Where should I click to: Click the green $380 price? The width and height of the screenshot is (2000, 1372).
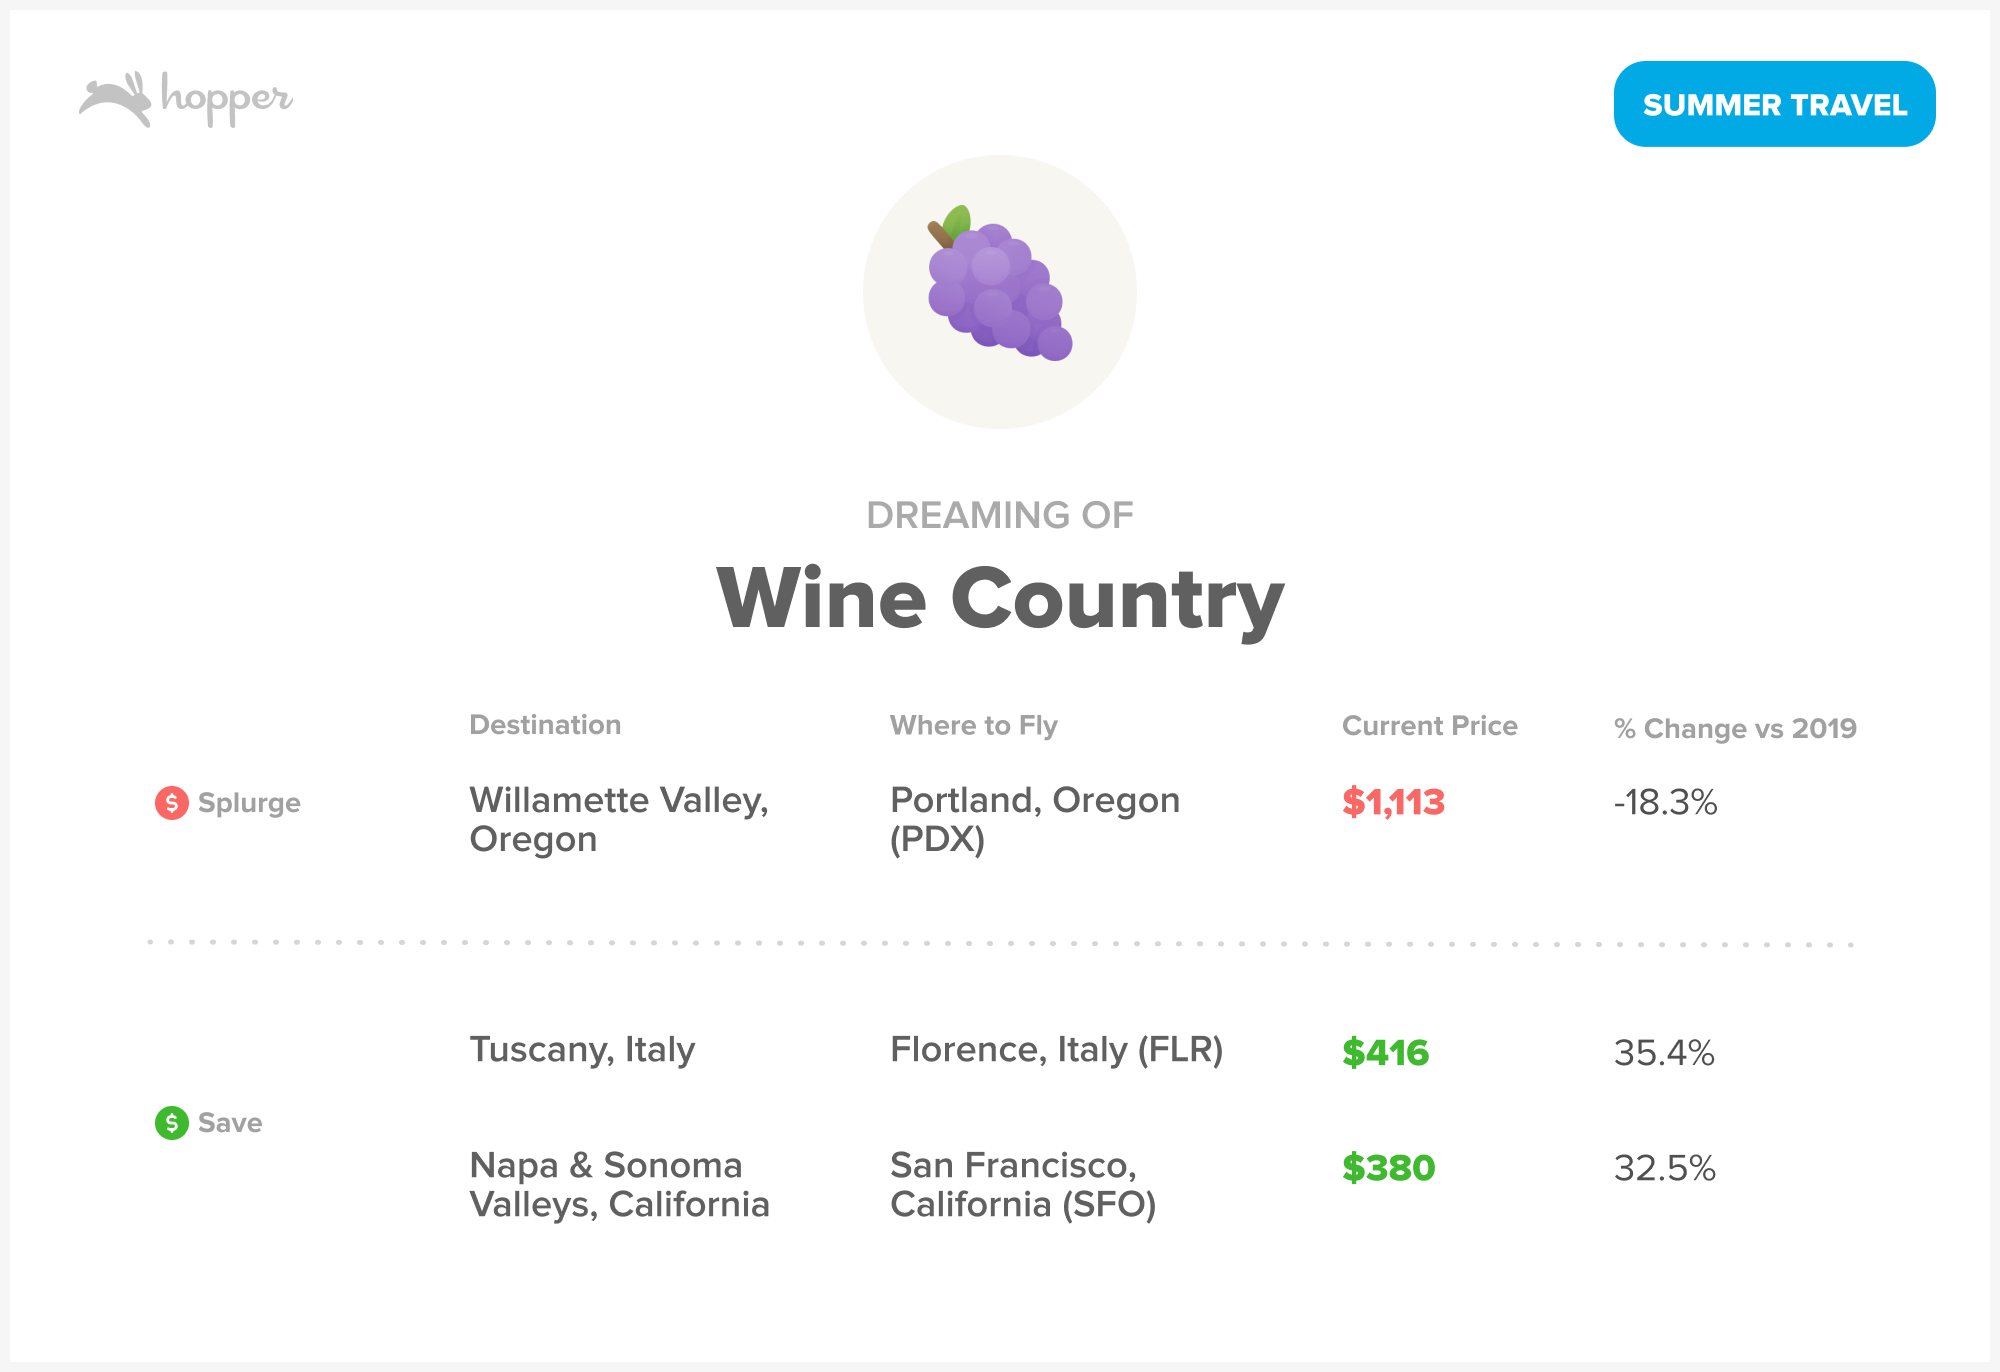[1388, 1168]
